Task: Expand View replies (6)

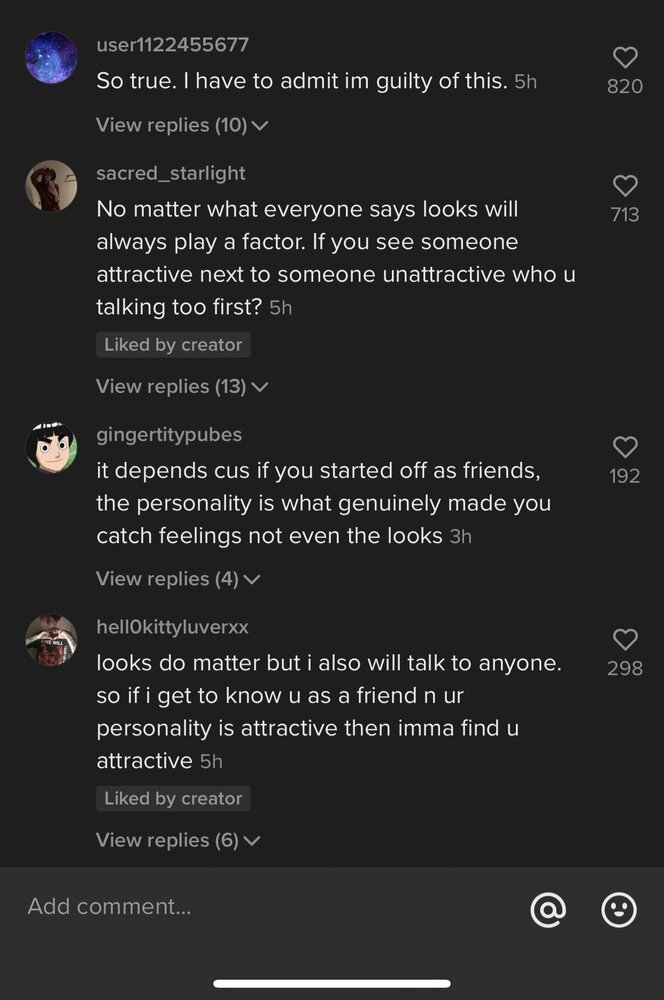Action: (178, 841)
